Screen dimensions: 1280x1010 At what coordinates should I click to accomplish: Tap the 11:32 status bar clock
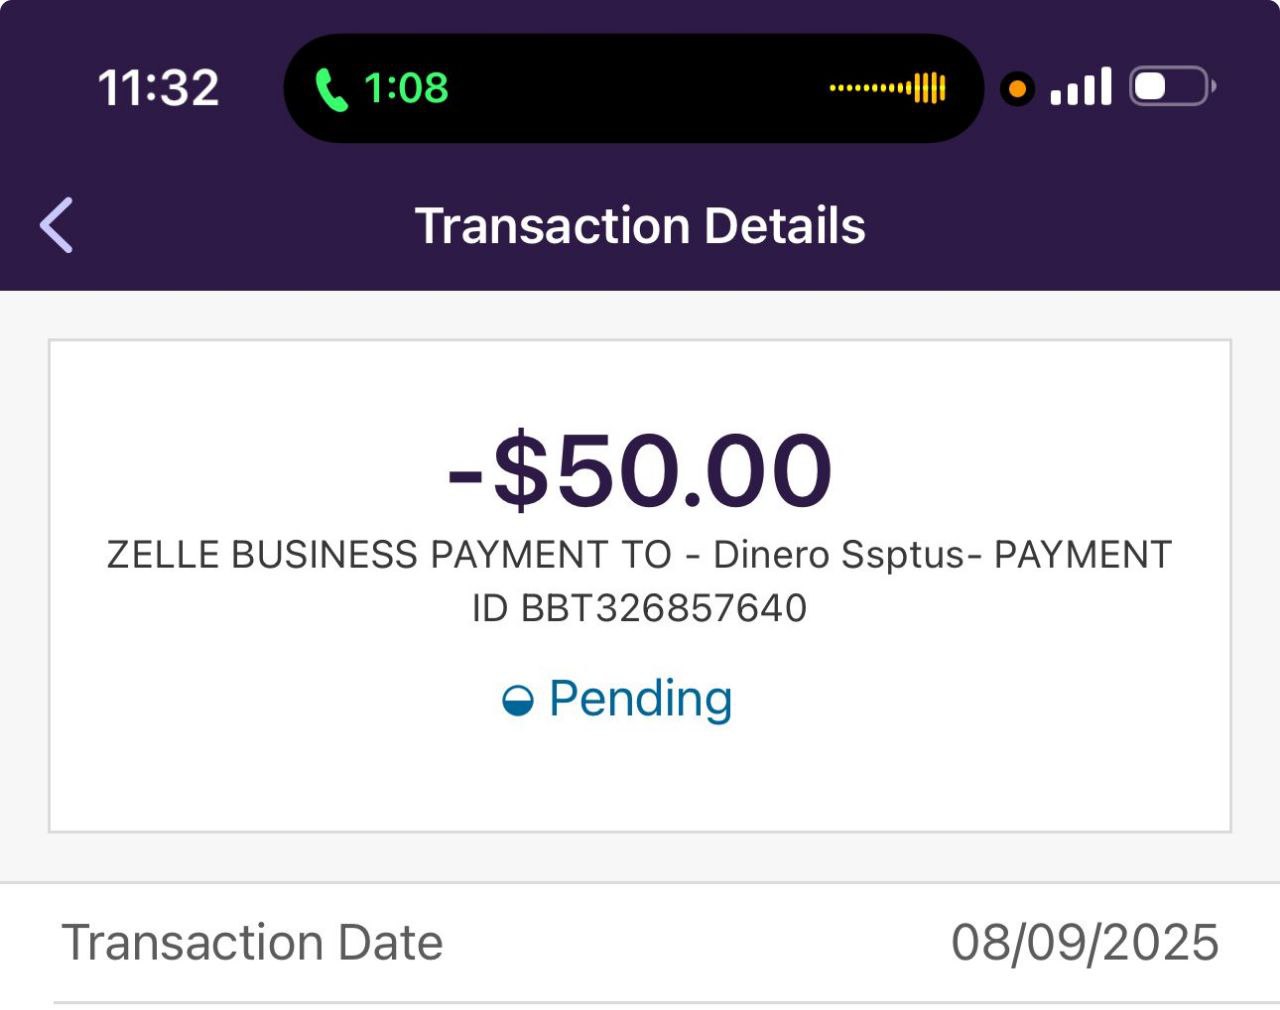pos(158,88)
